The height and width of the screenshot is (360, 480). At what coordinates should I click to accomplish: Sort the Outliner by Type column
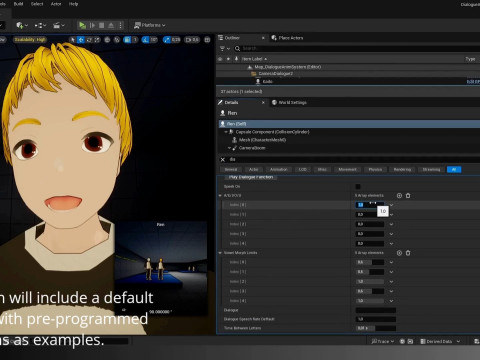[x=470, y=59]
